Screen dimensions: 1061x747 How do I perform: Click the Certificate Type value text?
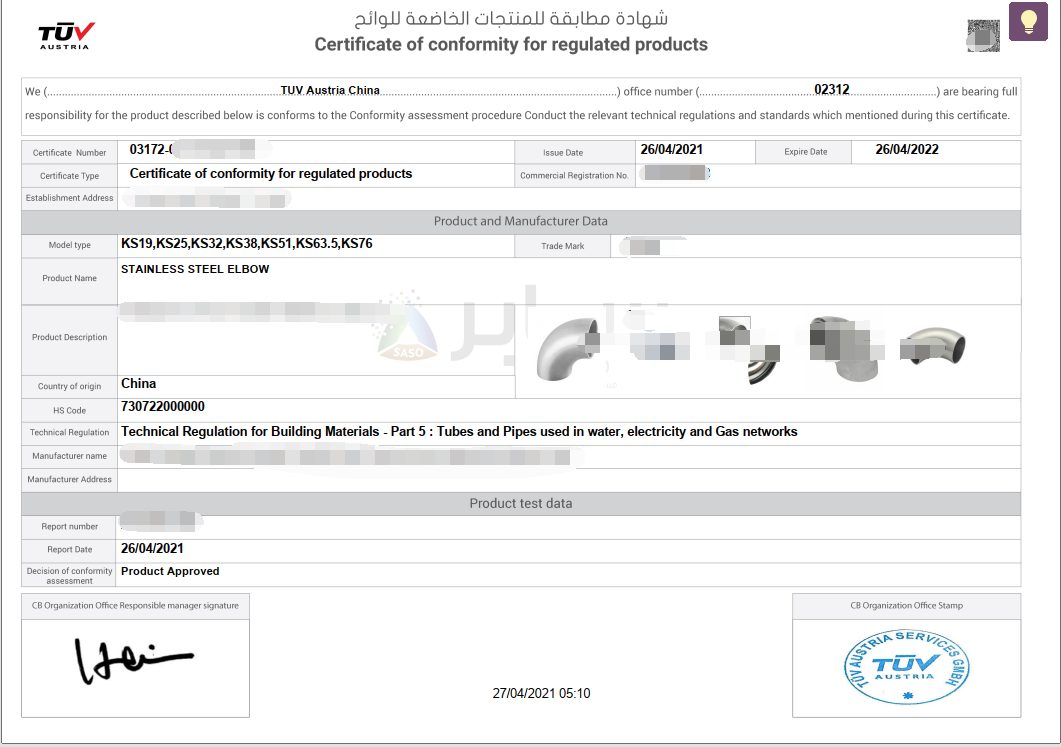point(271,174)
